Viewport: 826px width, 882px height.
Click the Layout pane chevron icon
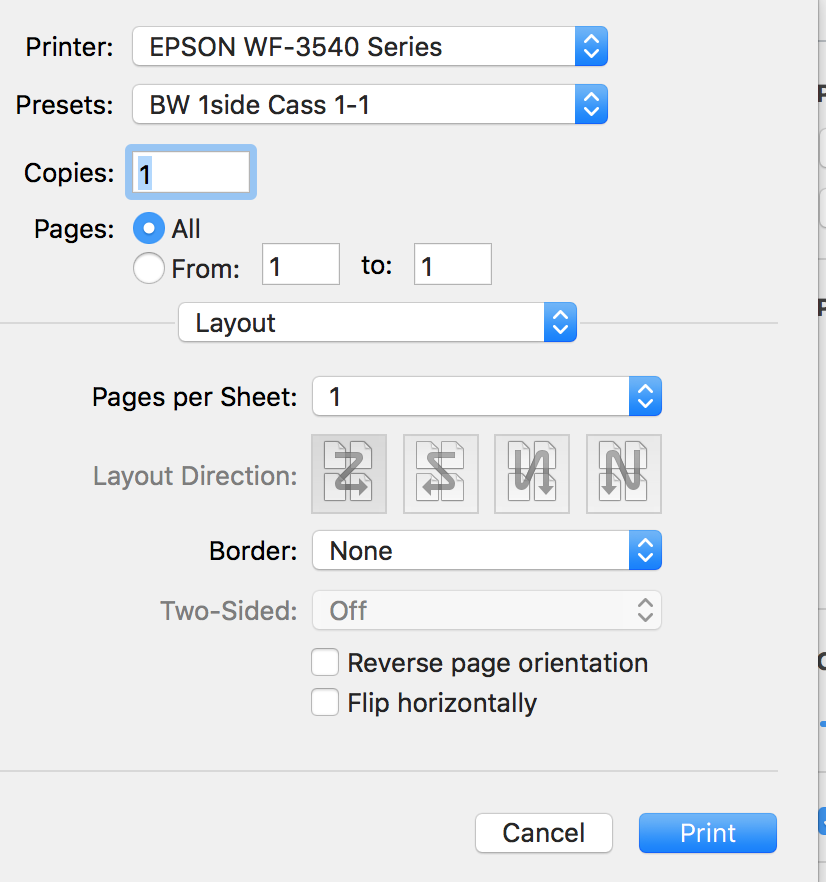pyautogui.click(x=561, y=322)
